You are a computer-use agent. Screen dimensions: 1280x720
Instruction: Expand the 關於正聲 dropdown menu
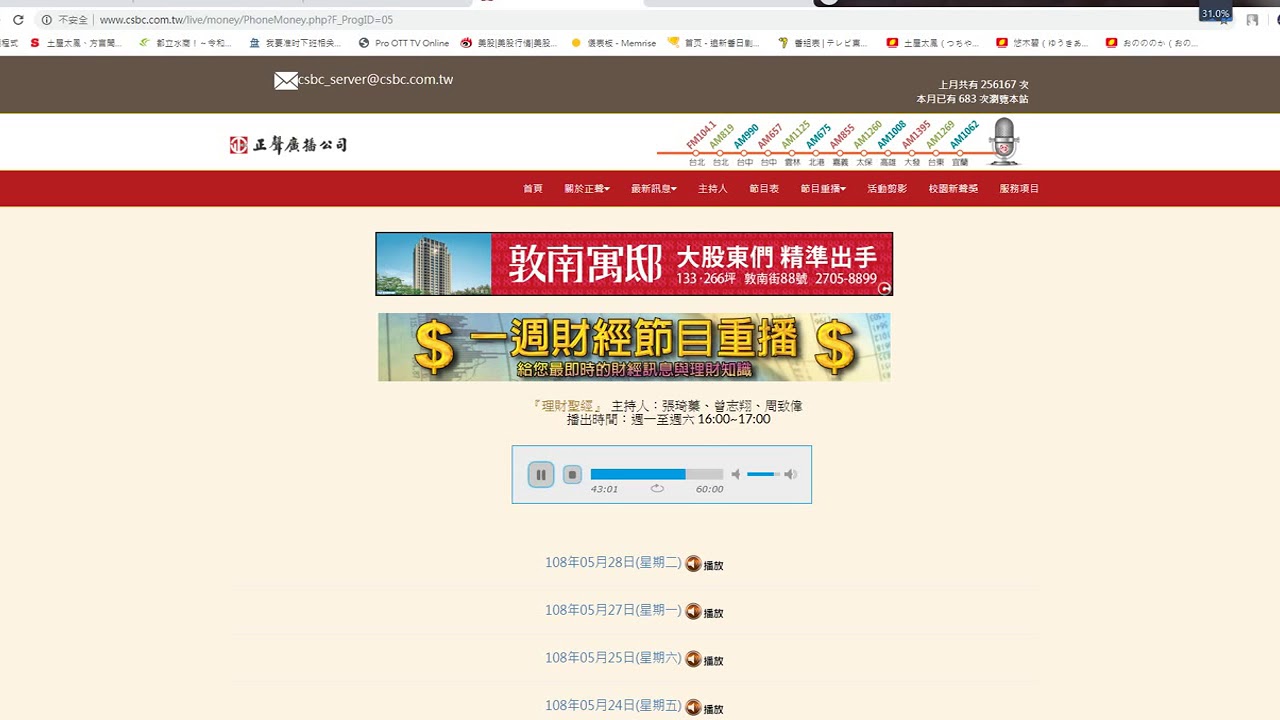[587, 189]
